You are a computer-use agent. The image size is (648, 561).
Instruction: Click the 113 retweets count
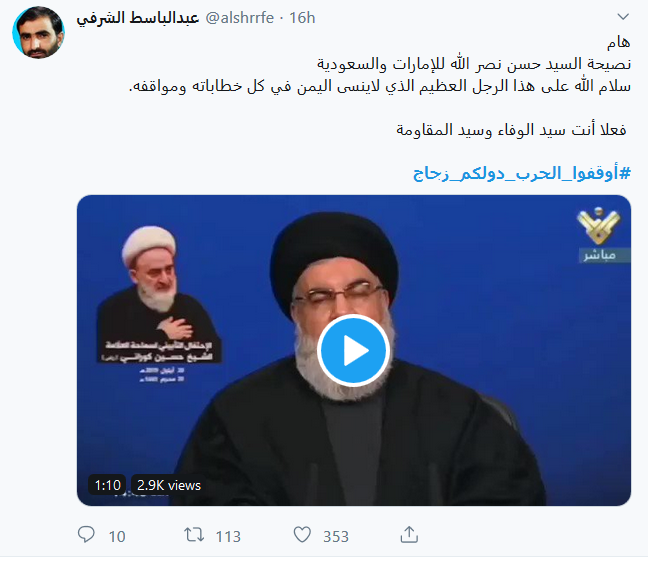click(x=228, y=537)
